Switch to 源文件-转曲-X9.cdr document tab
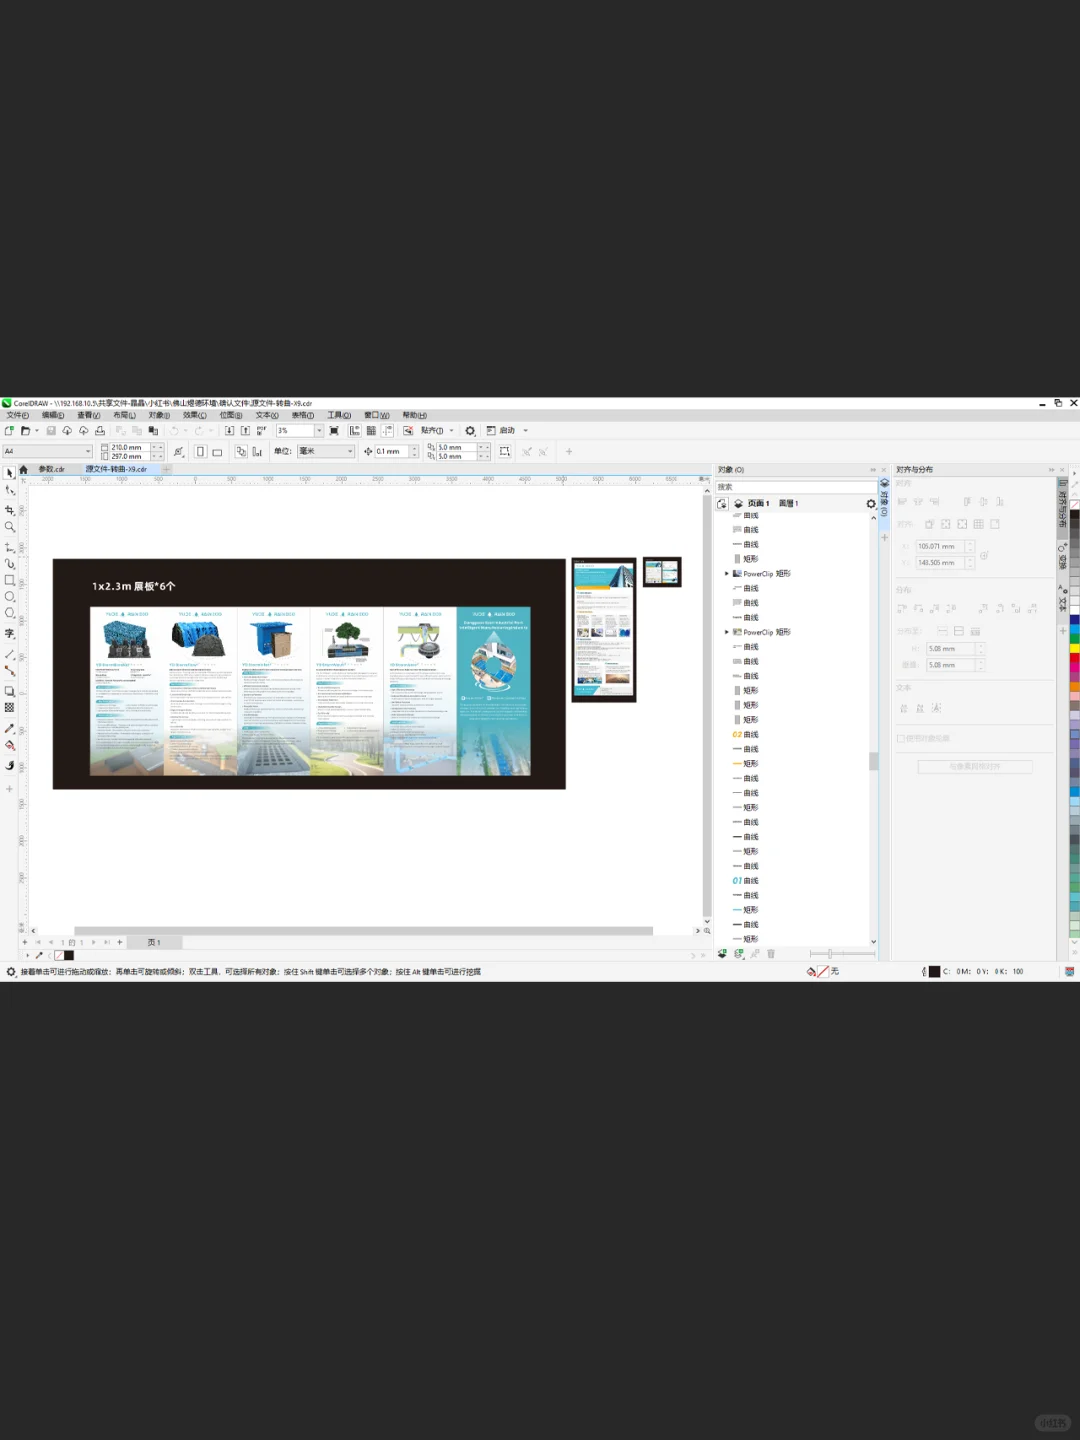This screenshot has height=1440, width=1080. [116, 469]
